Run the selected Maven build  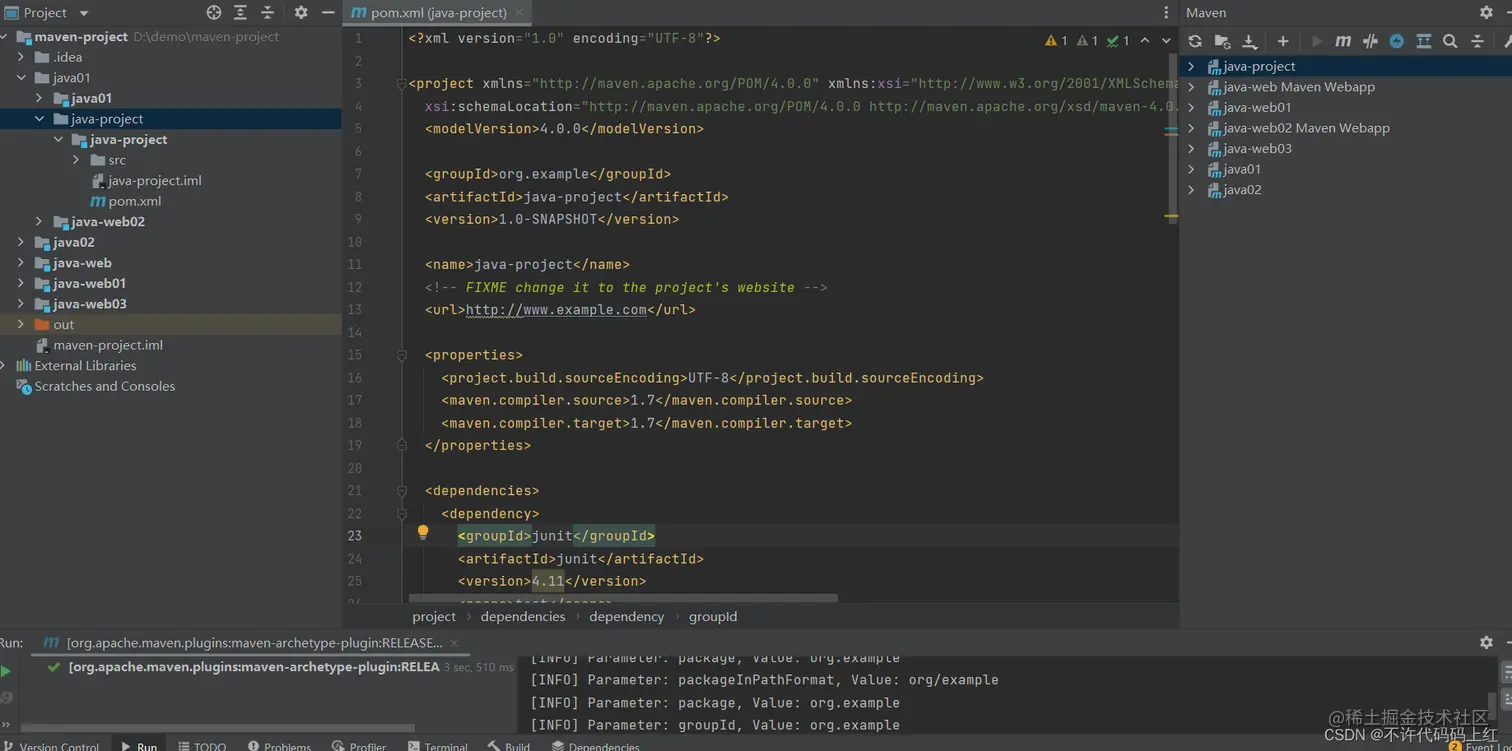point(1317,41)
